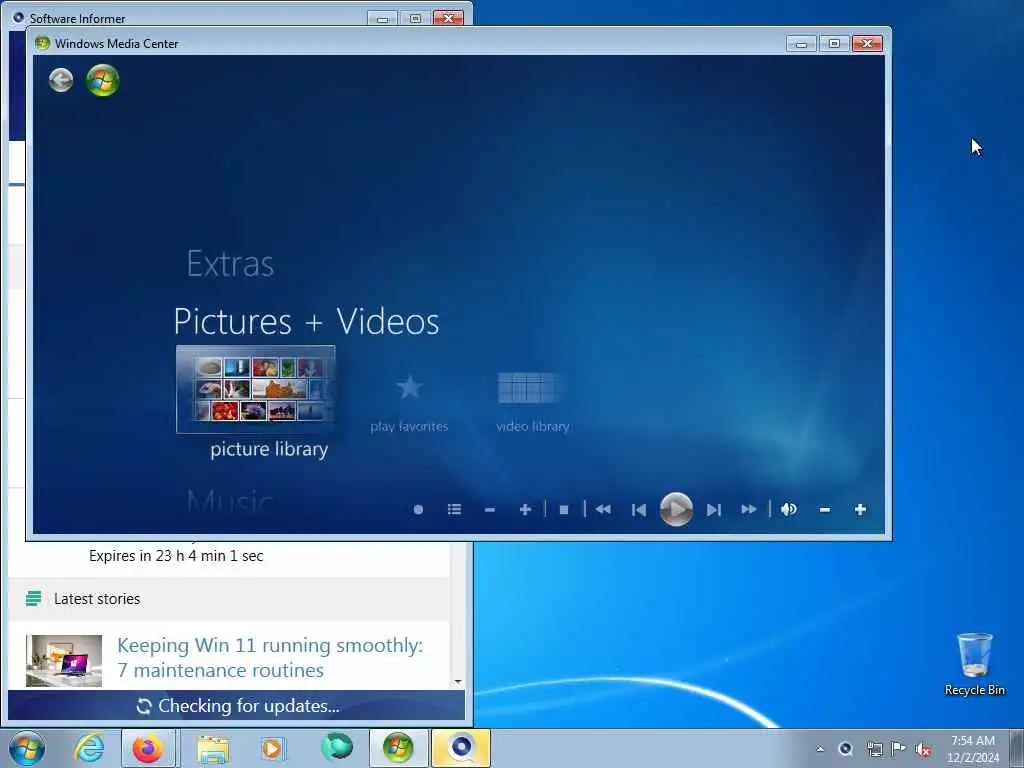The image size is (1024, 768).
Task: Select play favorites star
Action: point(409,387)
